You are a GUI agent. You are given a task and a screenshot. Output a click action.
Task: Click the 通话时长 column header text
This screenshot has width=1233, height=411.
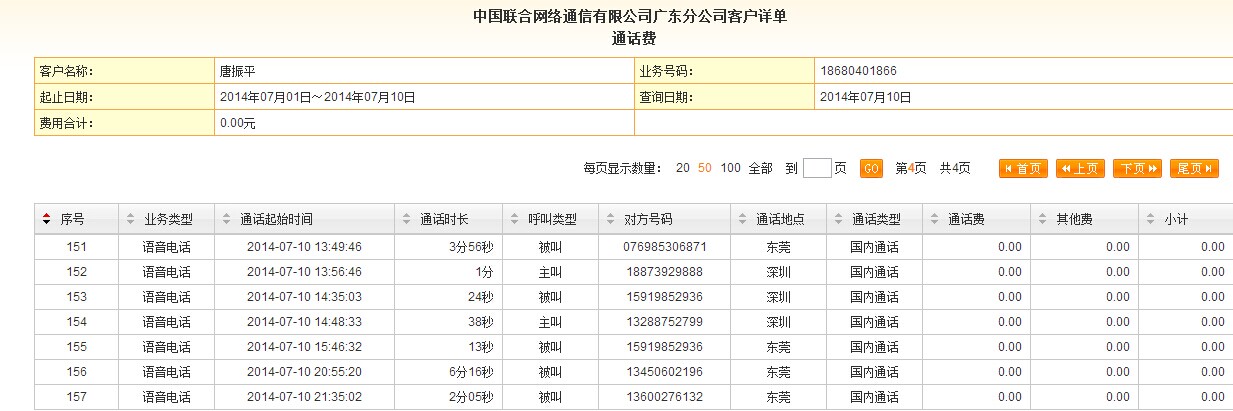[443, 220]
